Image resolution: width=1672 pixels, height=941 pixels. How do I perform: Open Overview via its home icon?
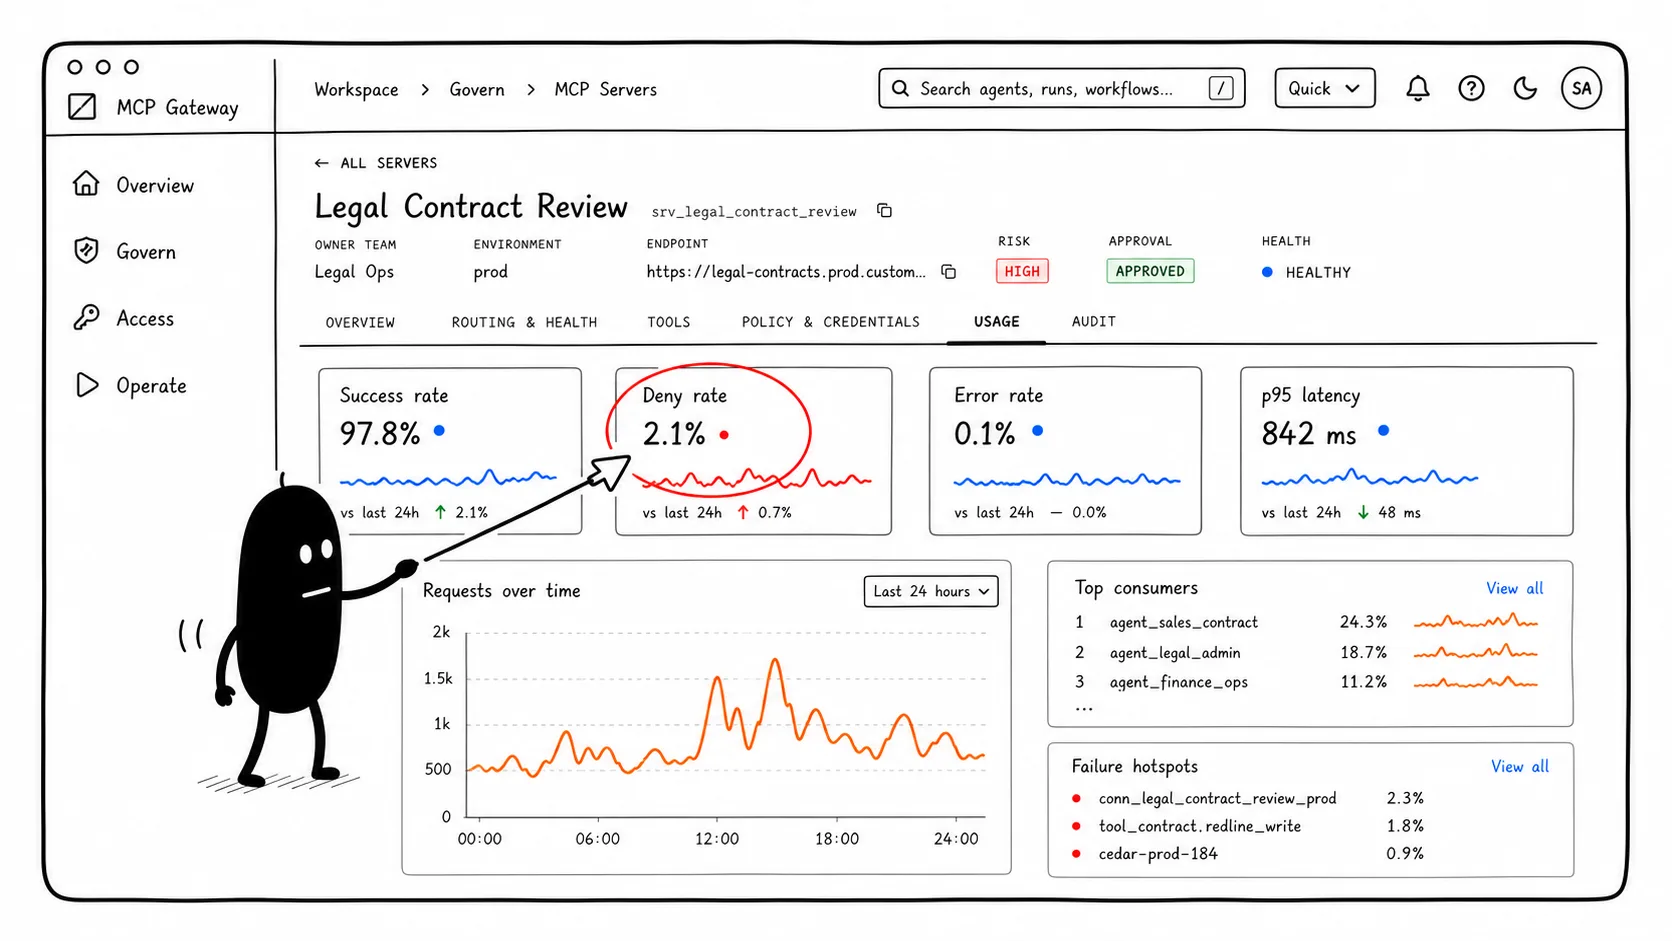(86, 184)
